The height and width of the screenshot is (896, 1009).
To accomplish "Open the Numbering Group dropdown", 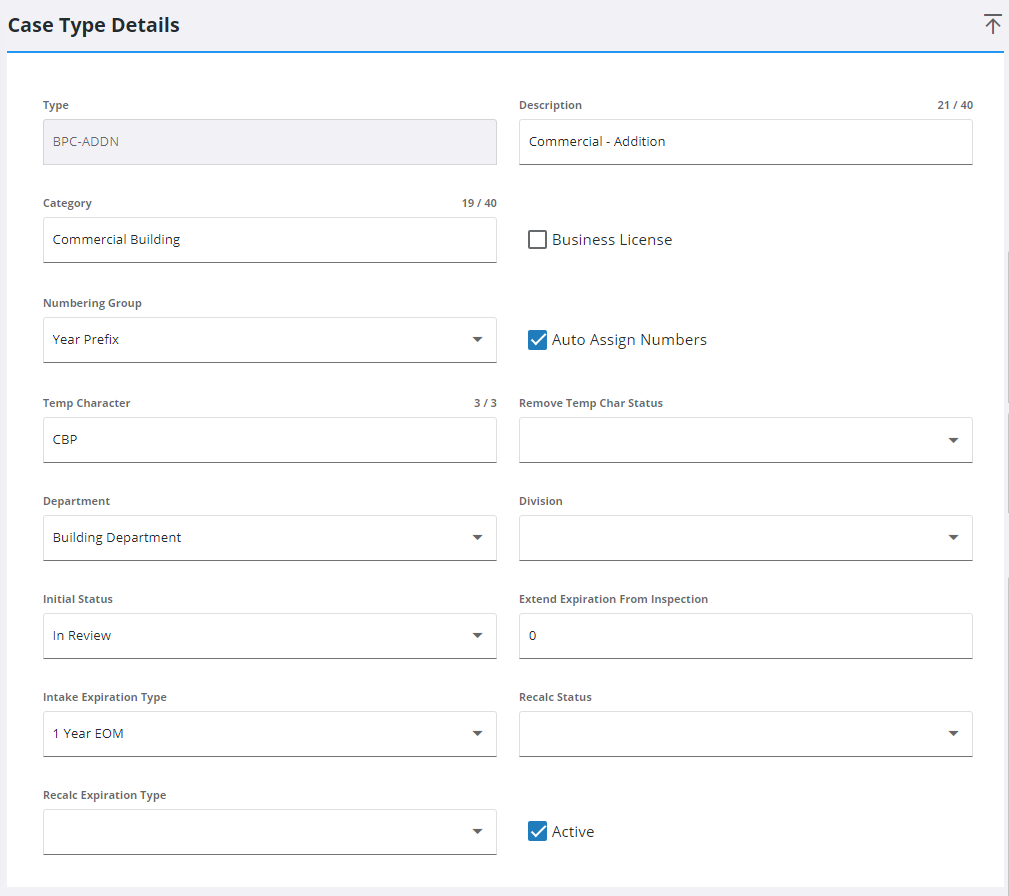I will [270, 340].
